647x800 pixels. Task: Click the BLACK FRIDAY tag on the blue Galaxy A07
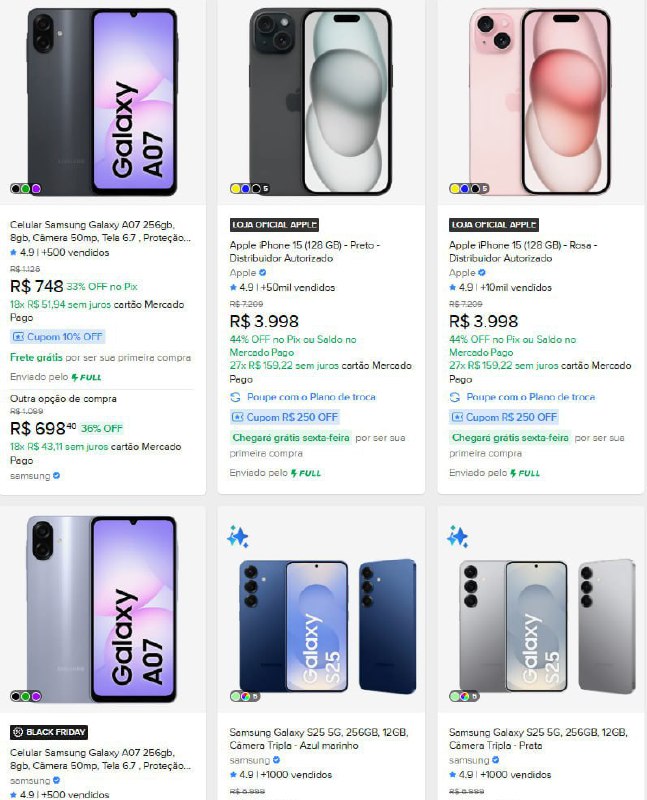49,732
